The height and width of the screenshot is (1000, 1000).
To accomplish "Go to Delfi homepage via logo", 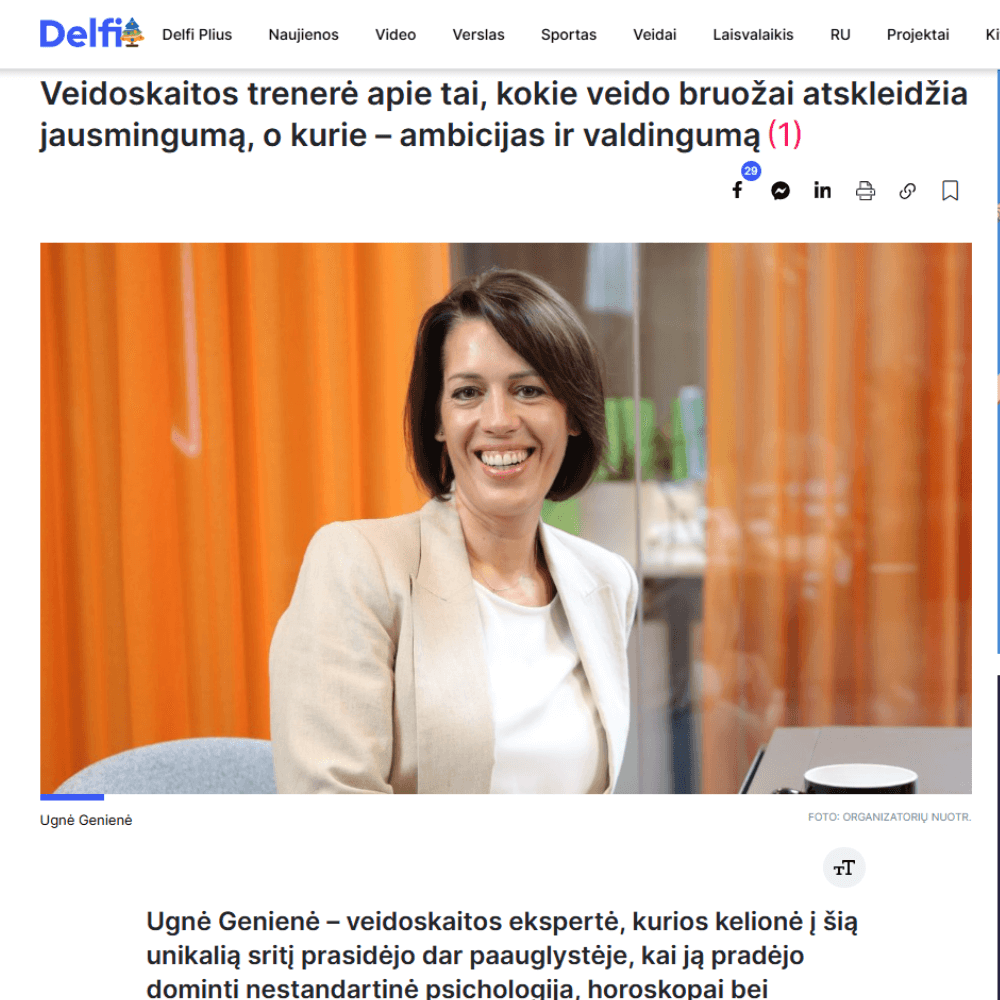I will pyautogui.click(x=91, y=33).
